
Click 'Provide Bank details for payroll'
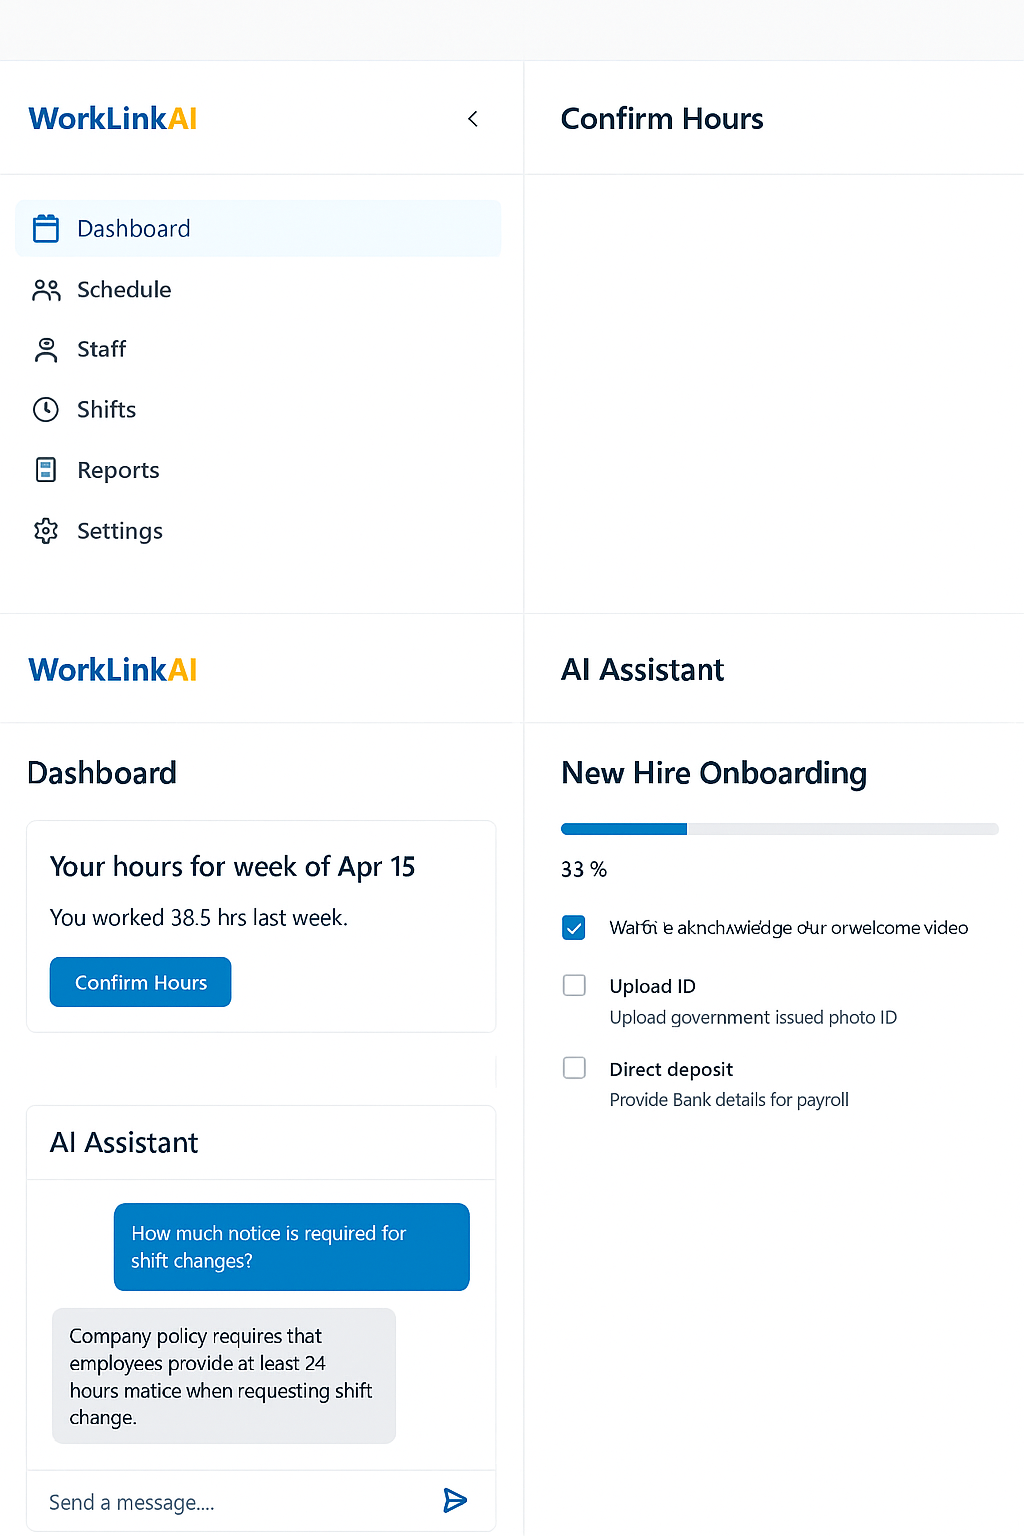(729, 1100)
